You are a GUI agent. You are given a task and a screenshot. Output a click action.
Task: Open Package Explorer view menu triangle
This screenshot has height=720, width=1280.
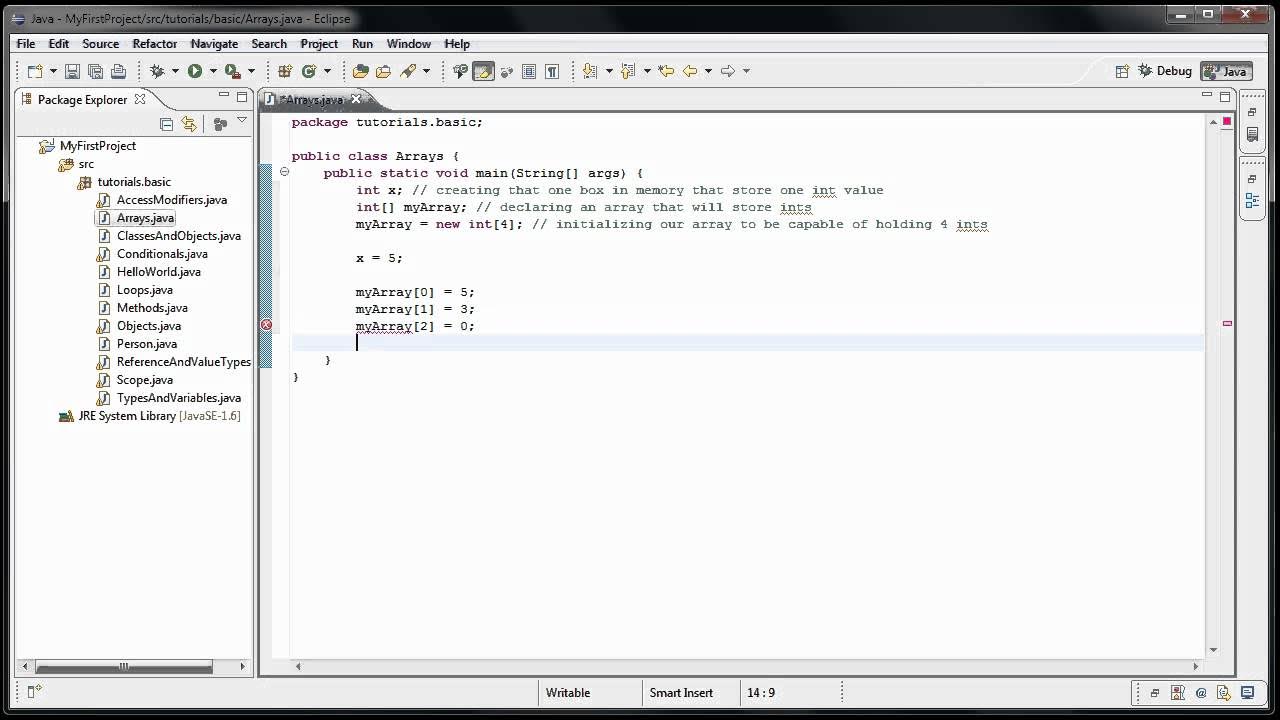coord(242,121)
